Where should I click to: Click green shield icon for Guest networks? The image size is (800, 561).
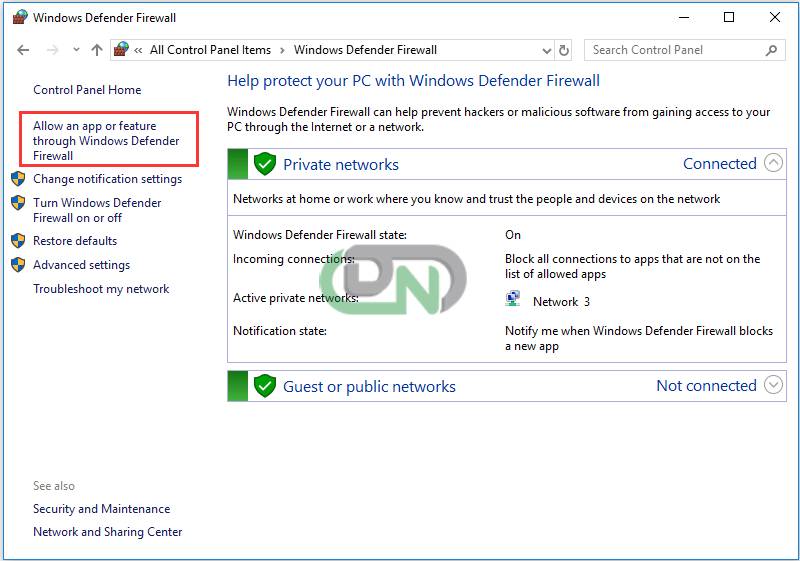[x=265, y=386]
